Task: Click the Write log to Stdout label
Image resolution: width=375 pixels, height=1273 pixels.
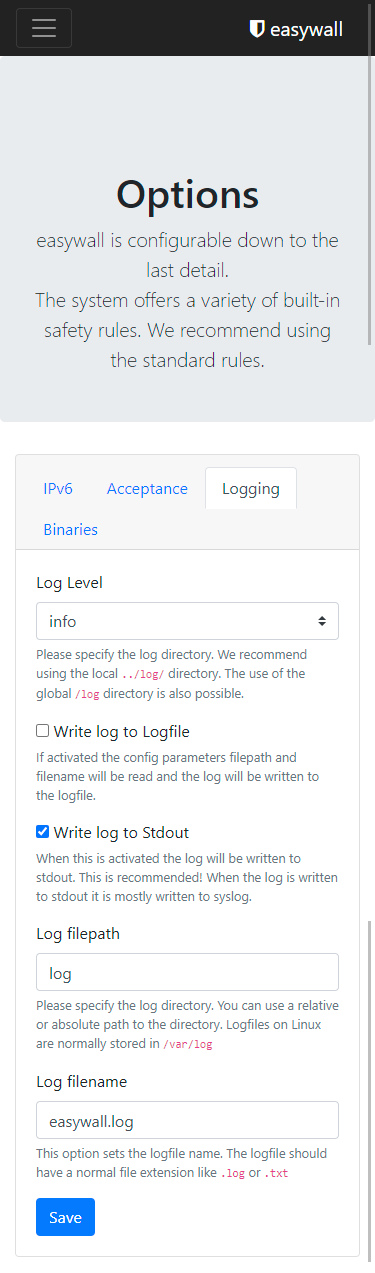Action: pyautogui.click(x=121, y=832)
